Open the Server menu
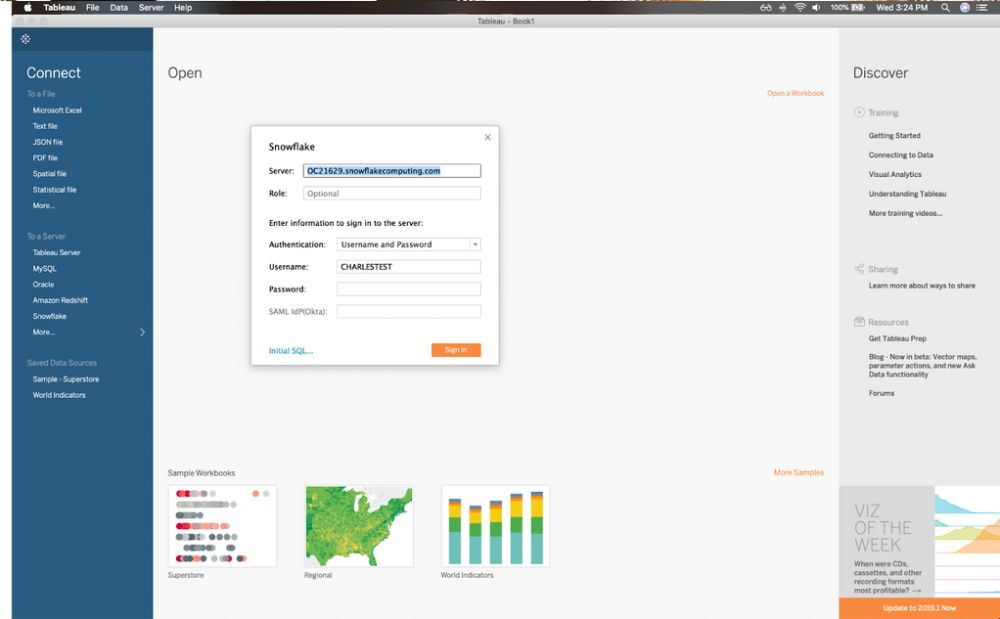The image size is (1000, 619). (151, 8)
